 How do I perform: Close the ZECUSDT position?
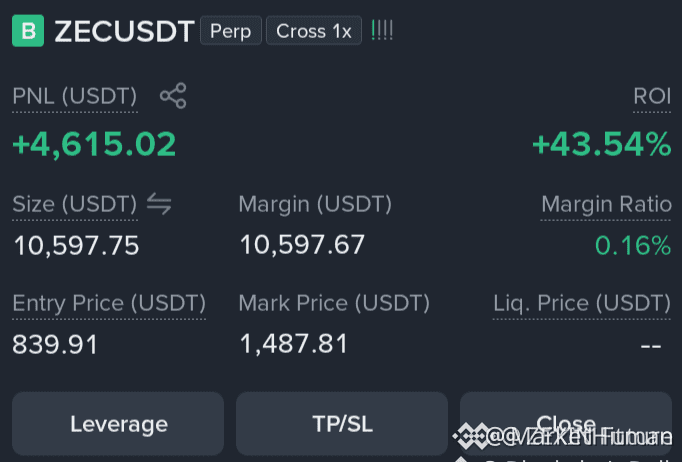(566, 424)
